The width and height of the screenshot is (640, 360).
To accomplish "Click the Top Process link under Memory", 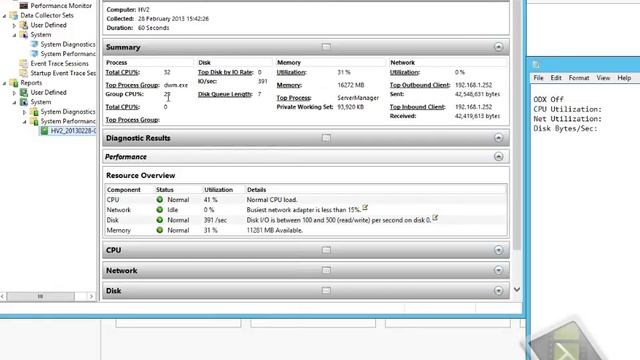I will [x=294, y=98].
